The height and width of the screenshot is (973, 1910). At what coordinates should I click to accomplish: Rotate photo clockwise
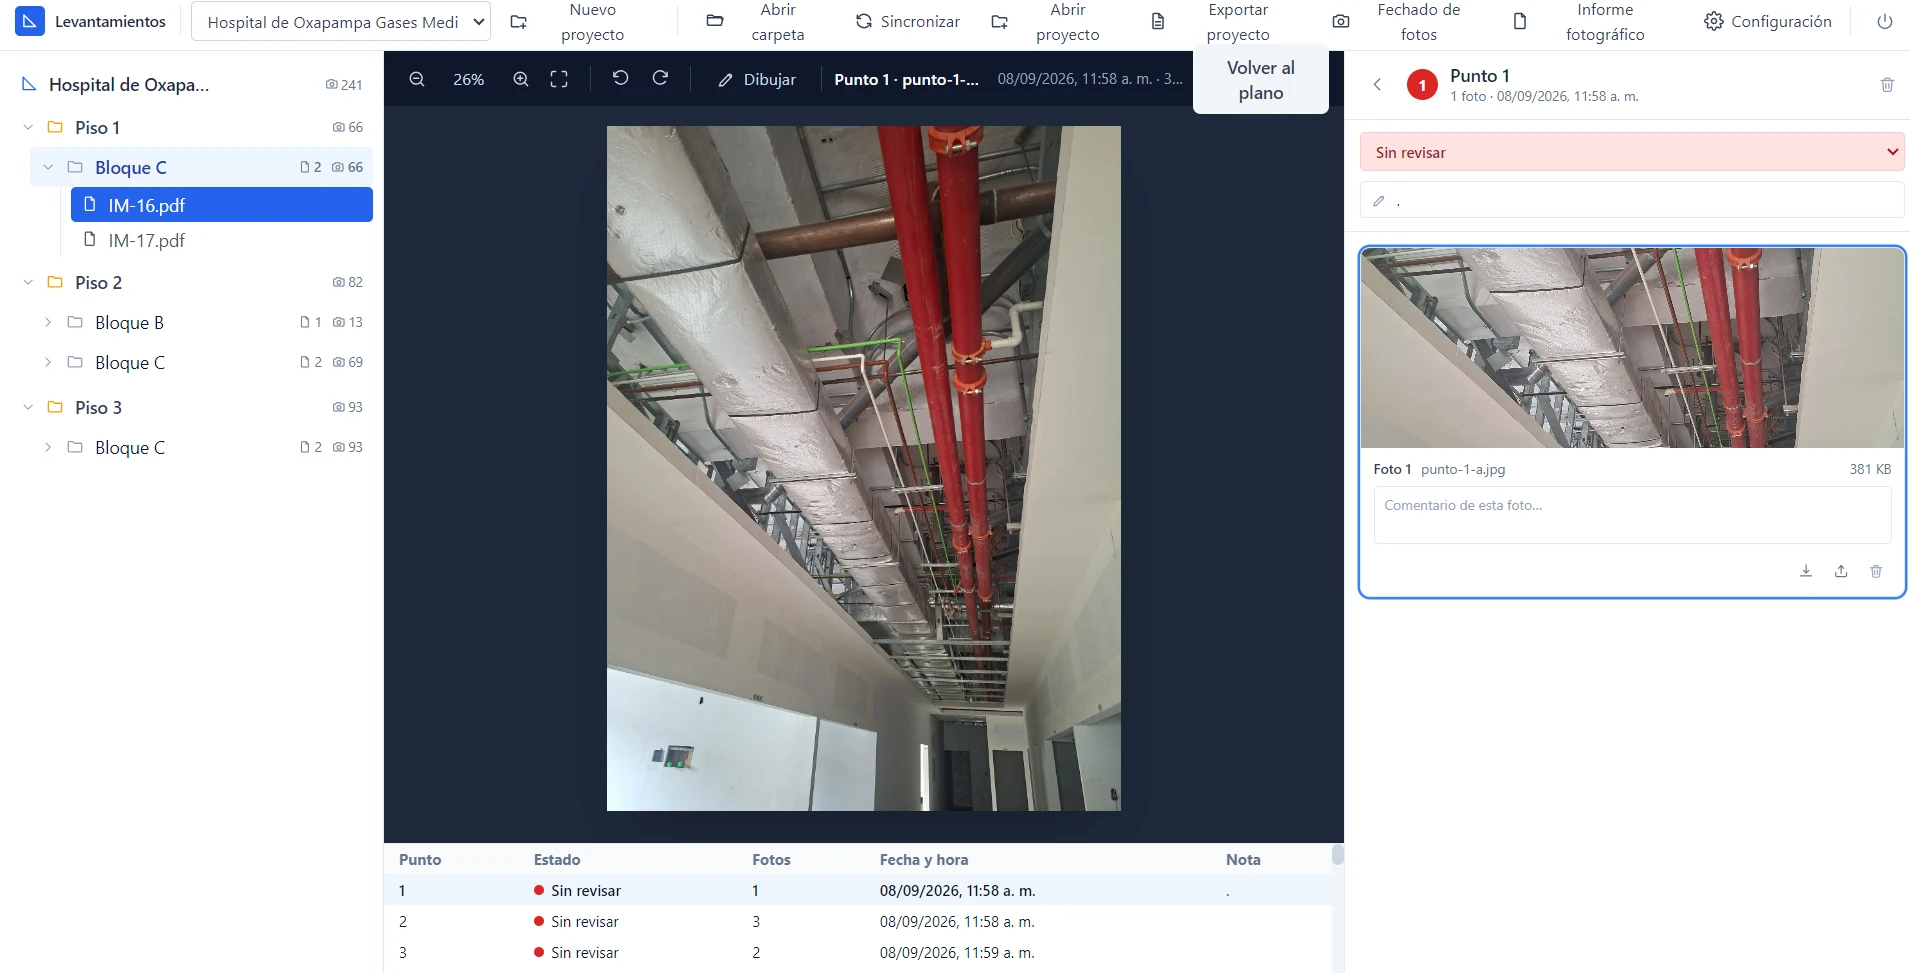[660, 78]
